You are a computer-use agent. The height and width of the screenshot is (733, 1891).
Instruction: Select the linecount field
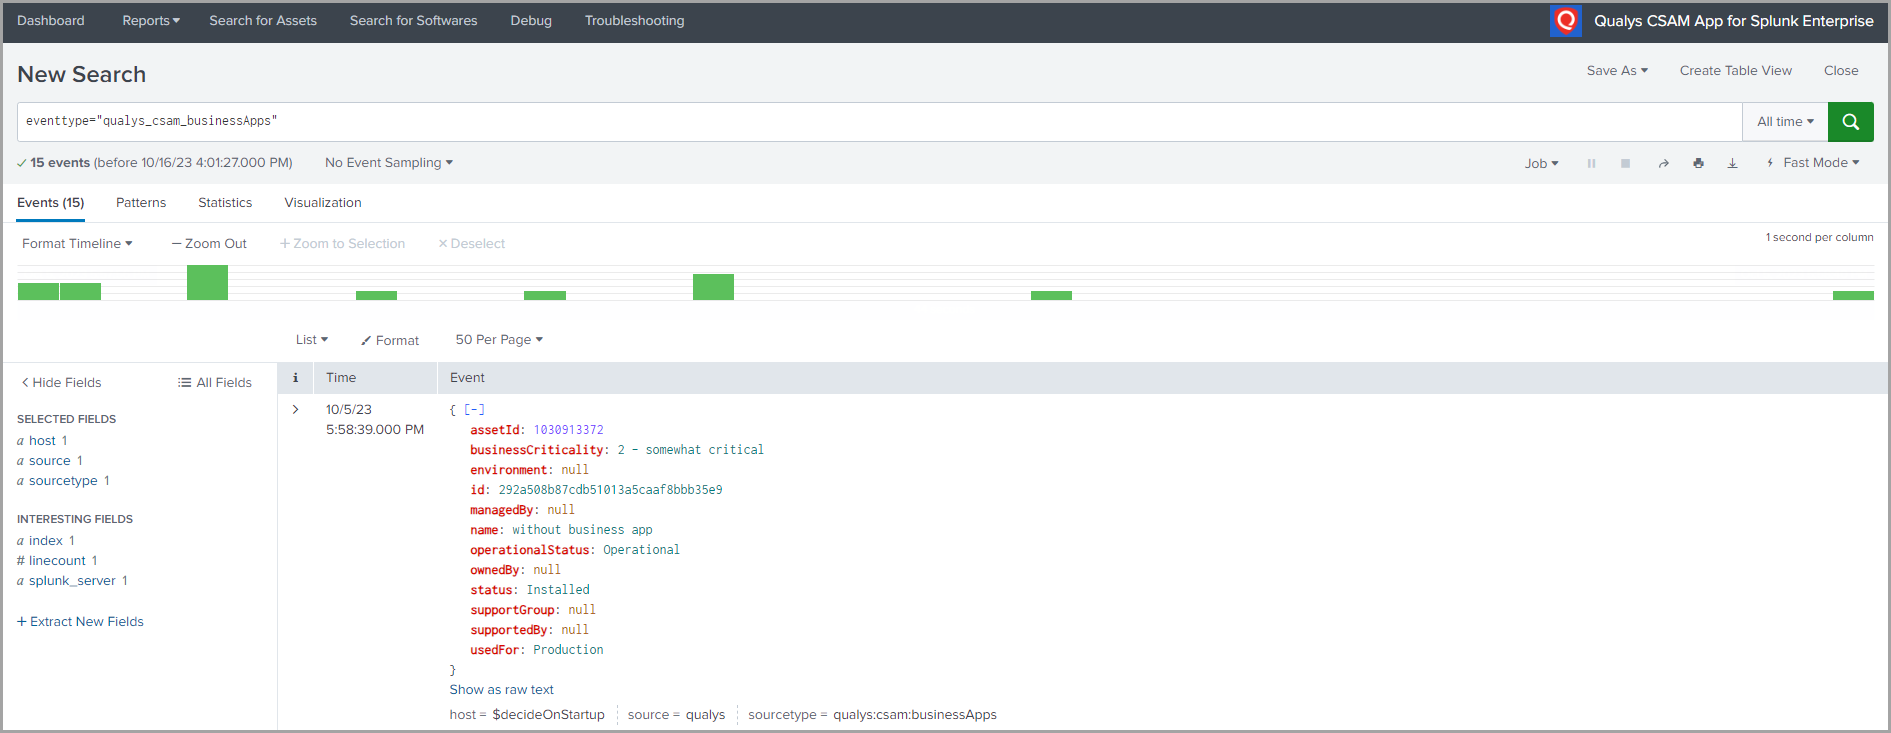point(57,560)
